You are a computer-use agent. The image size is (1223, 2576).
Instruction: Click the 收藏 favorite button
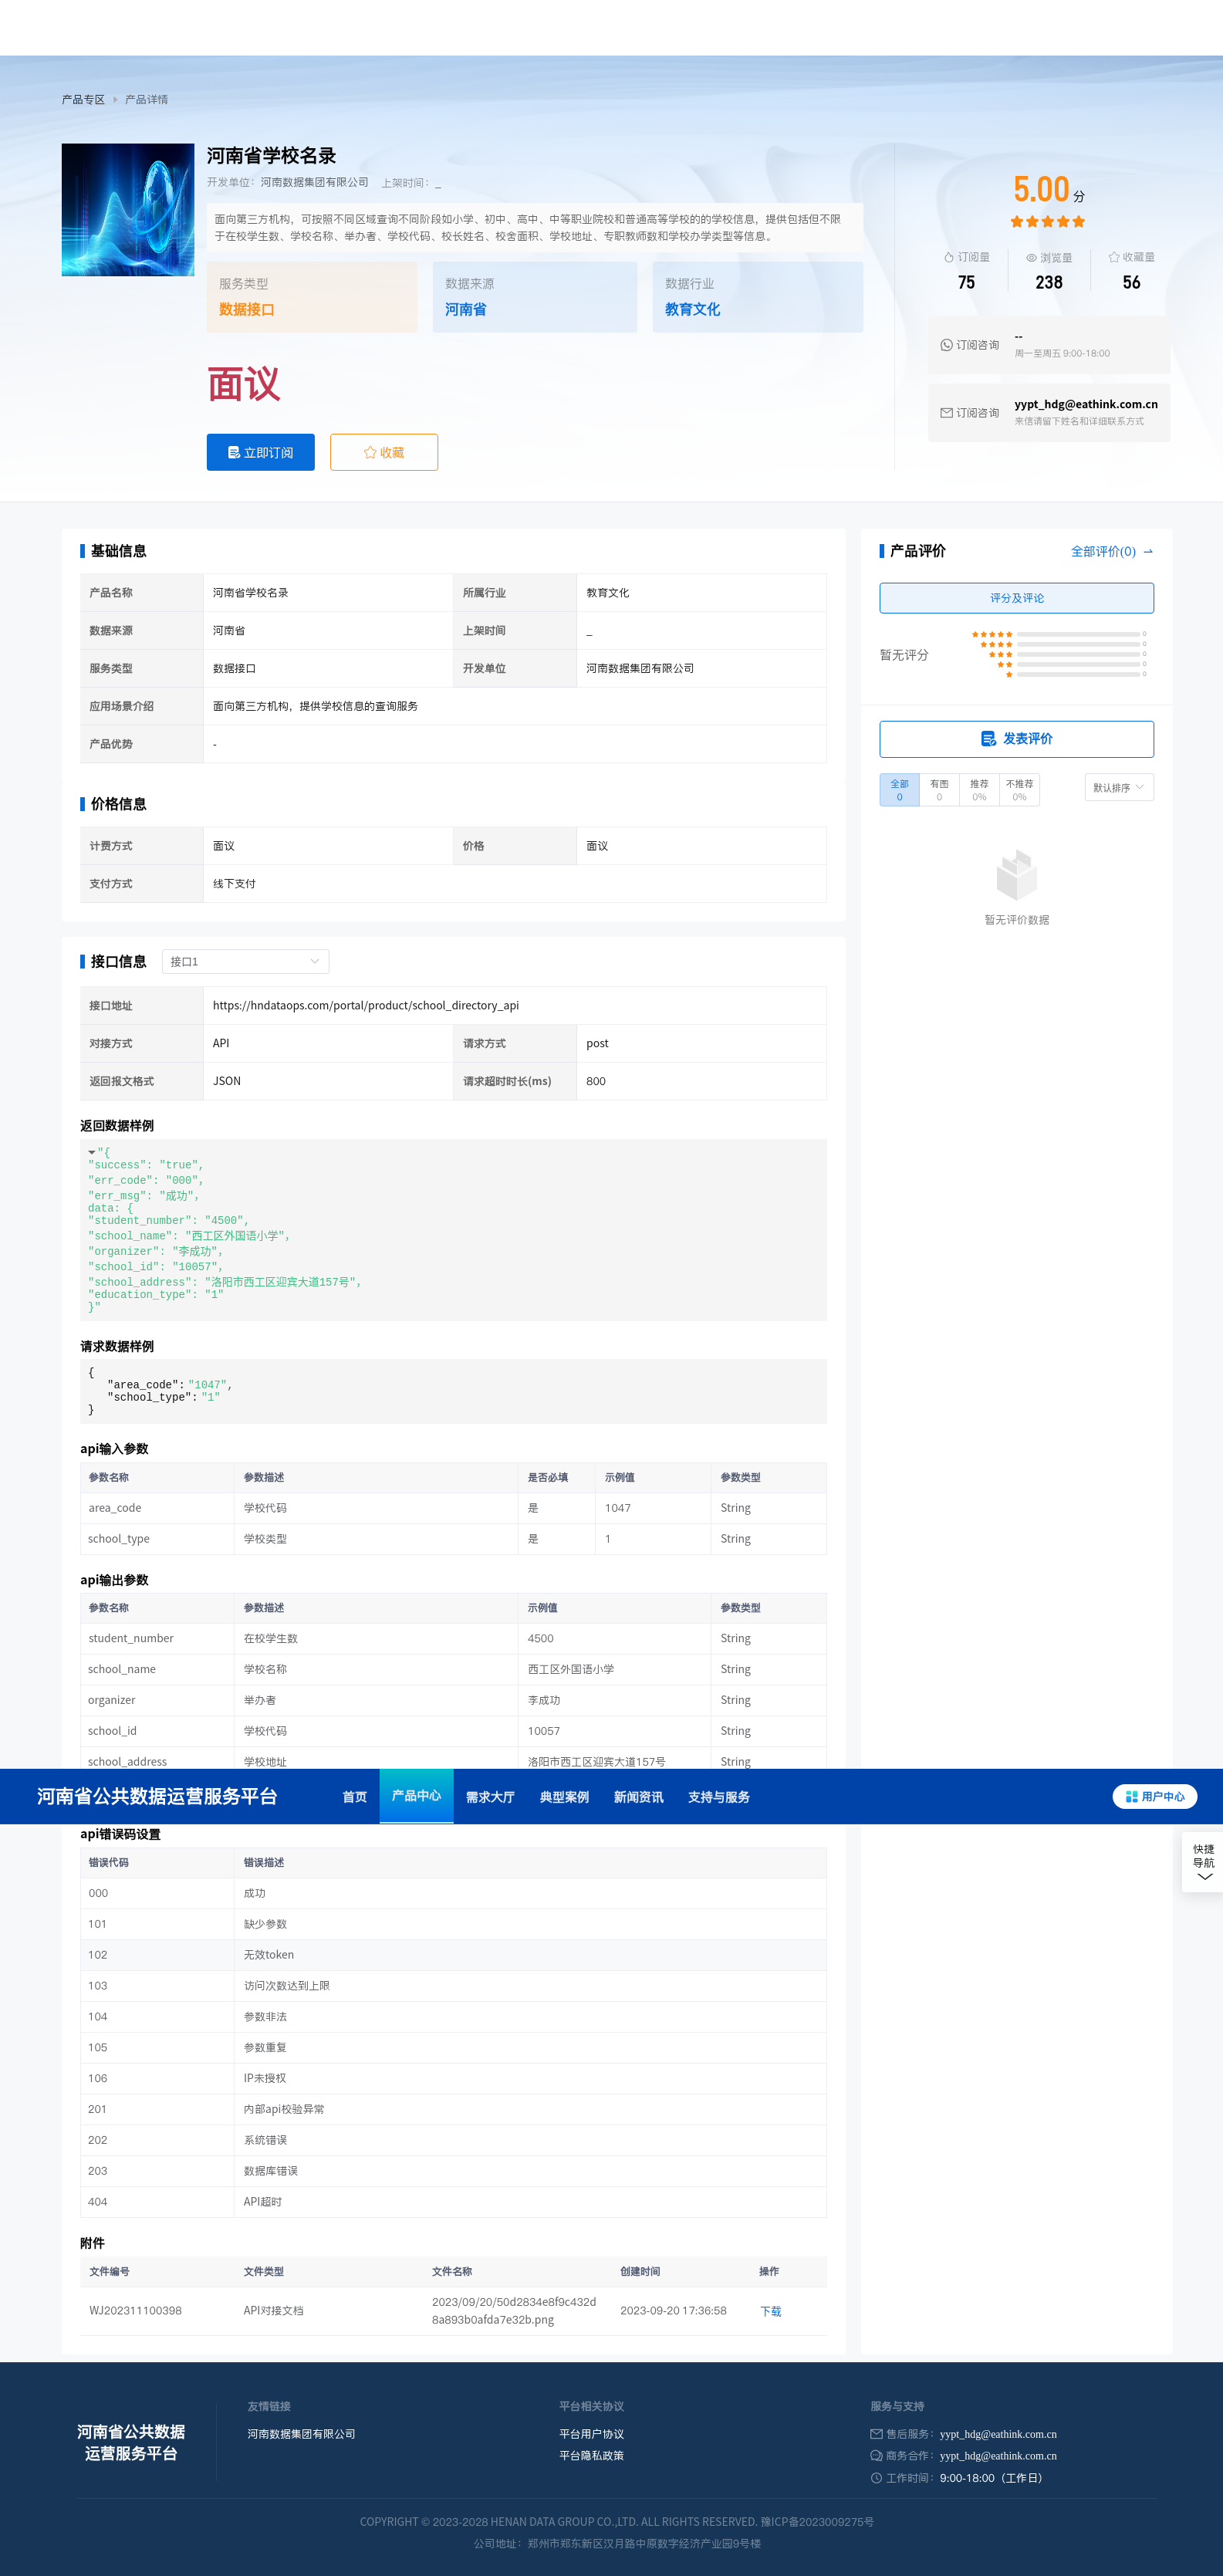[384, 452]
